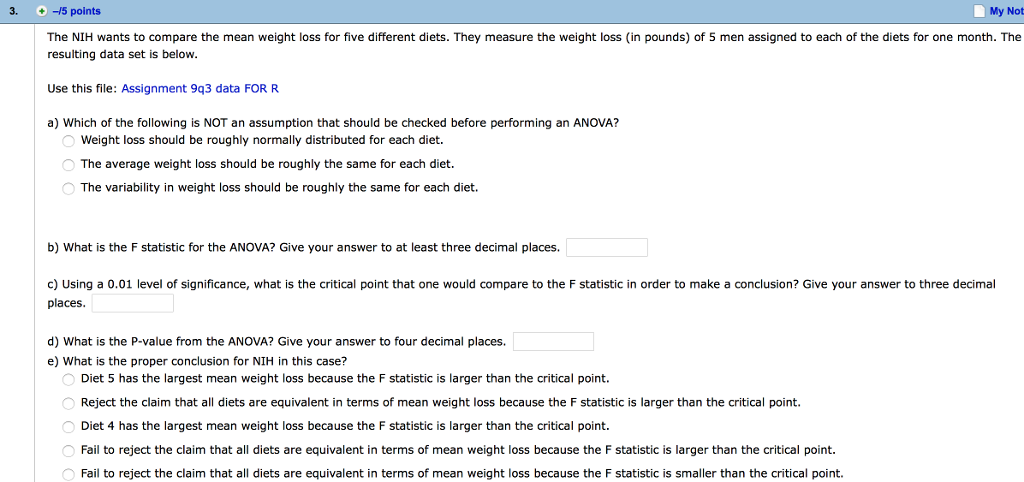Open the Assignment 9q3 data FOR R link
This screenshot has height=482, width=1024.
coord(200,88)
